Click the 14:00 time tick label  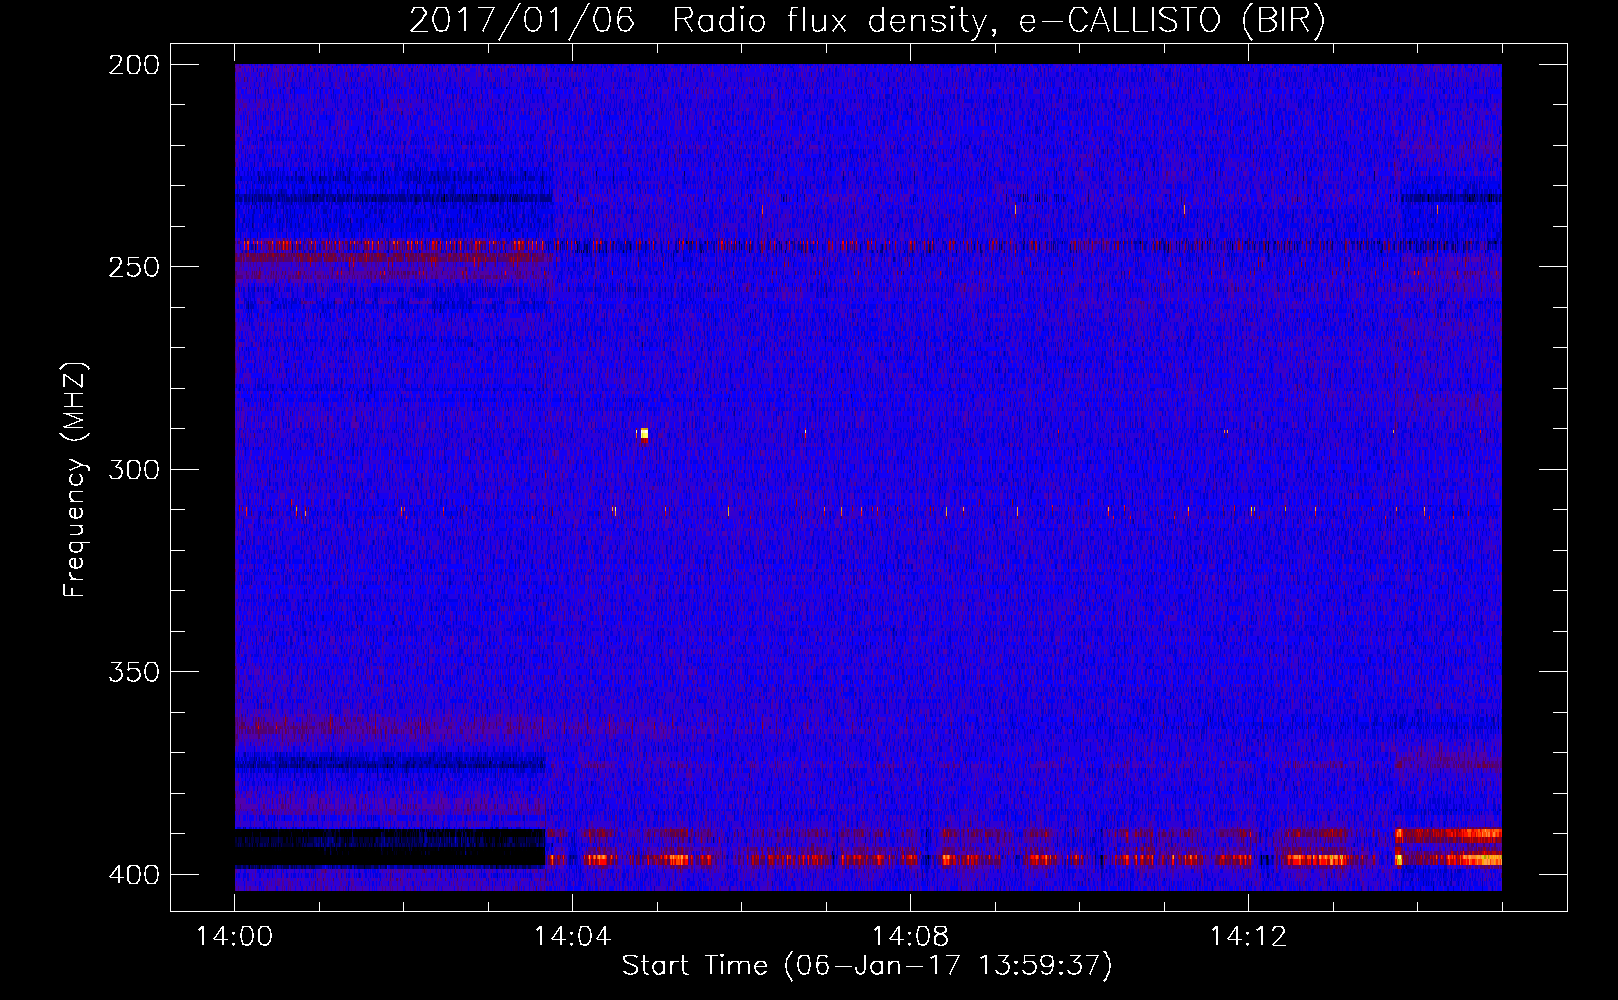tap(235, 936)
